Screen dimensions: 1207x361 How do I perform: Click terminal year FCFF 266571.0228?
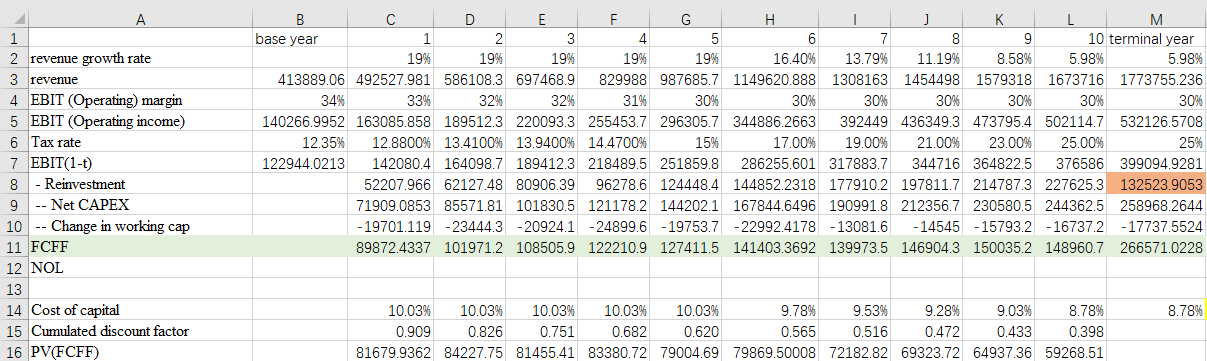pos(1157,248)
